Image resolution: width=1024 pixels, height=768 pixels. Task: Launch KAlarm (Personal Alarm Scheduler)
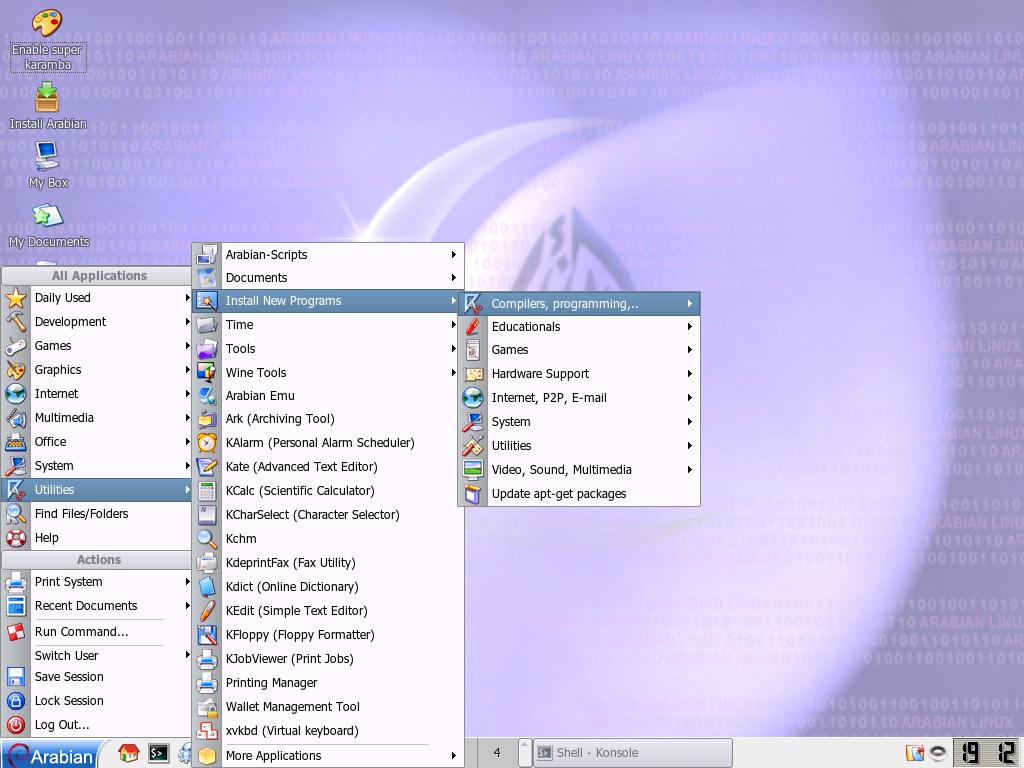point(328,443)
